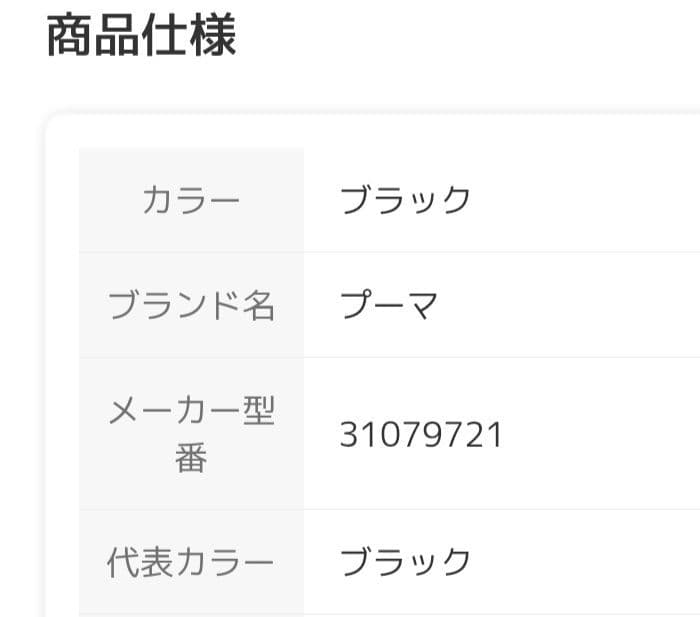Select the model number 31079721
Viewport: 700px width, 617px height.
(421, 435)
